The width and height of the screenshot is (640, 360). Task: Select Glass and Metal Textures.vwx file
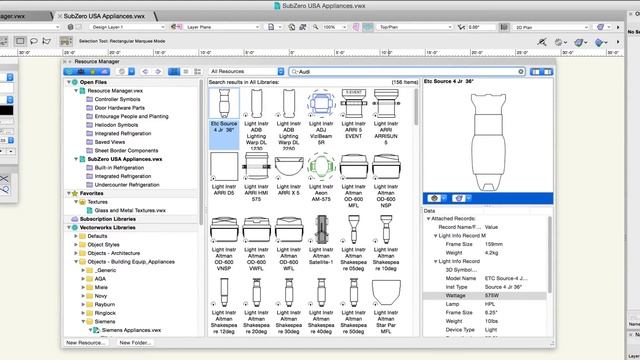click(x=130, y=211)
